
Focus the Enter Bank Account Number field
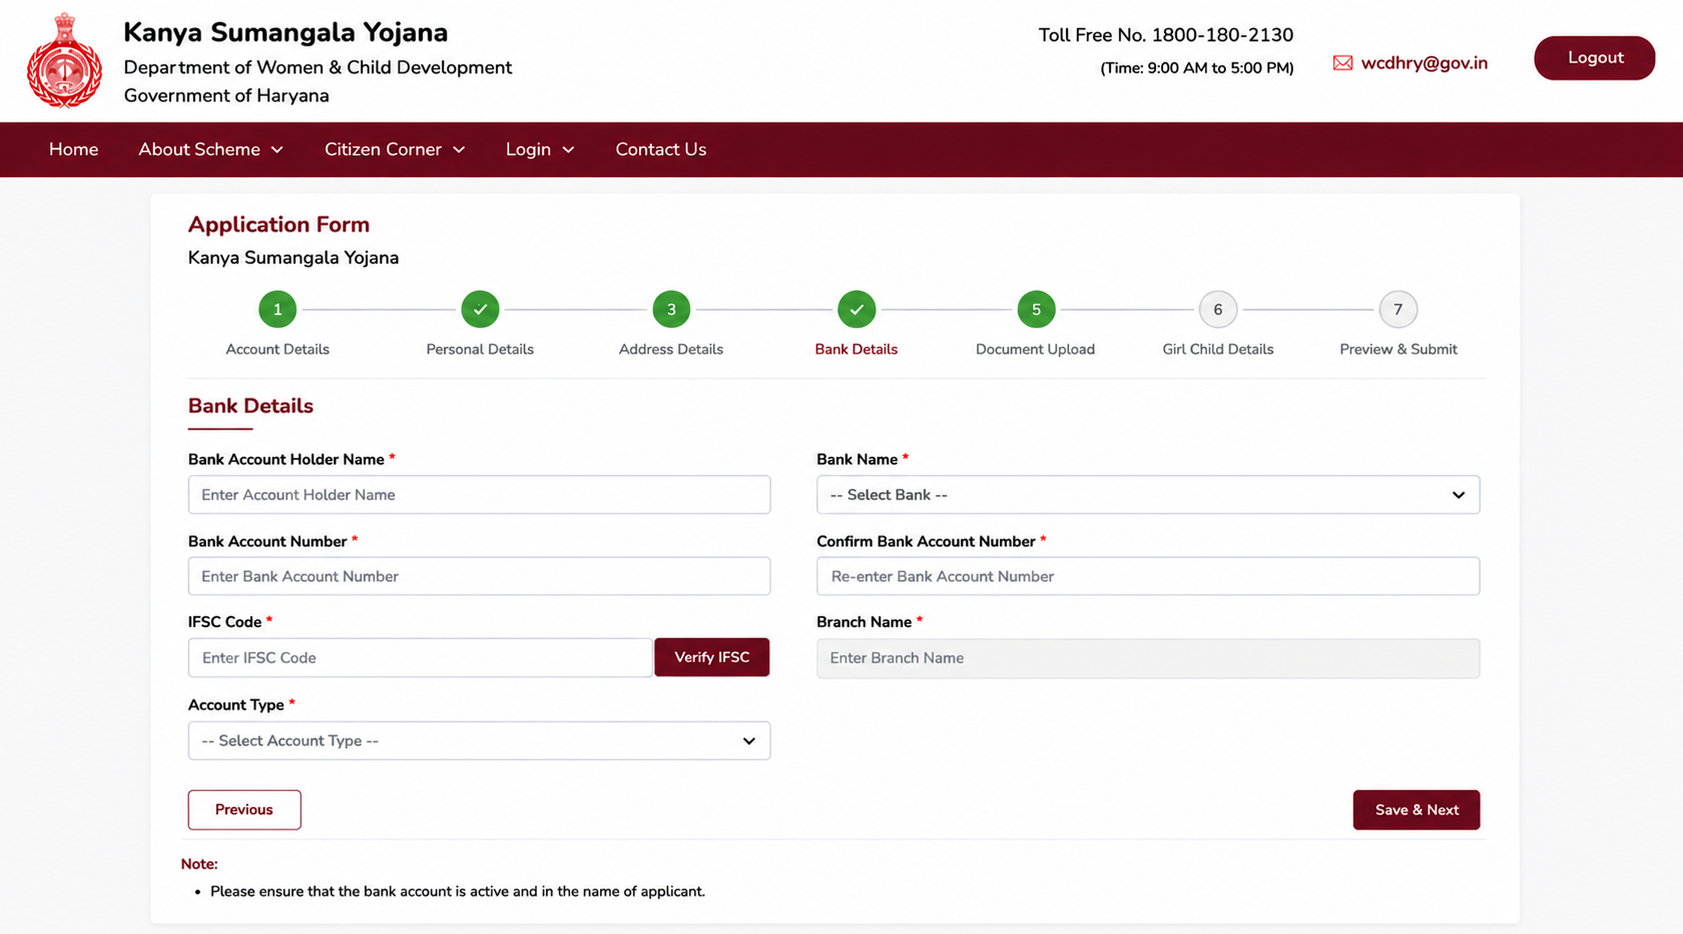pyautogui.click(x=479, y=576)
